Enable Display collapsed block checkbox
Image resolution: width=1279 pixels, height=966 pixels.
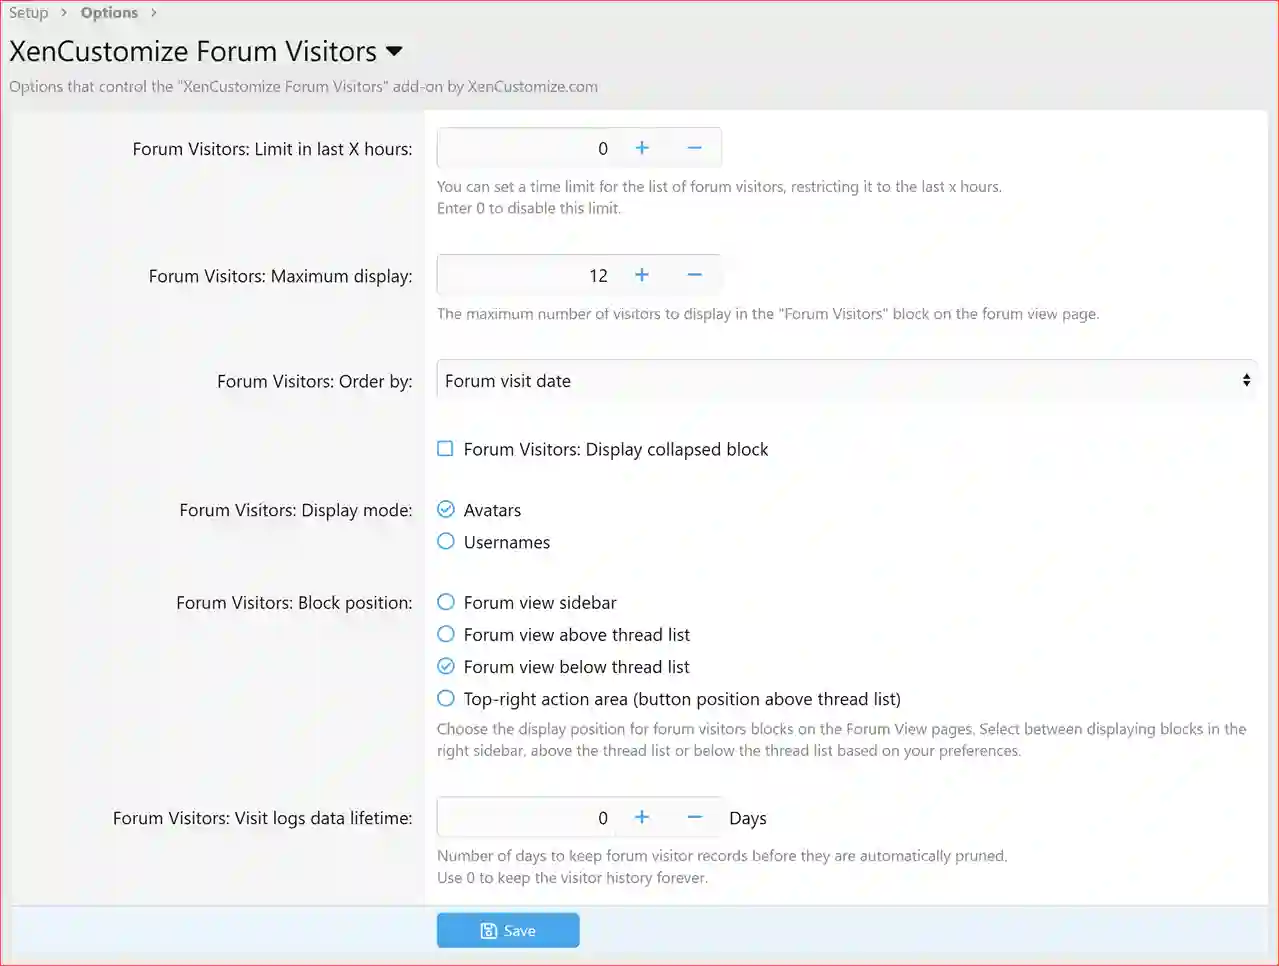coord(446,449)
